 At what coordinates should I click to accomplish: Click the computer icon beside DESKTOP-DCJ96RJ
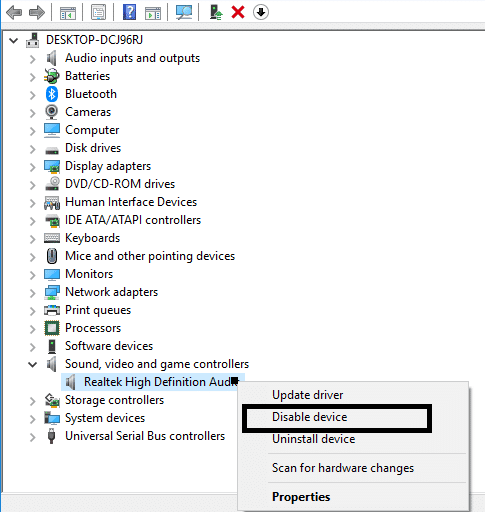[x=33, y=40]
